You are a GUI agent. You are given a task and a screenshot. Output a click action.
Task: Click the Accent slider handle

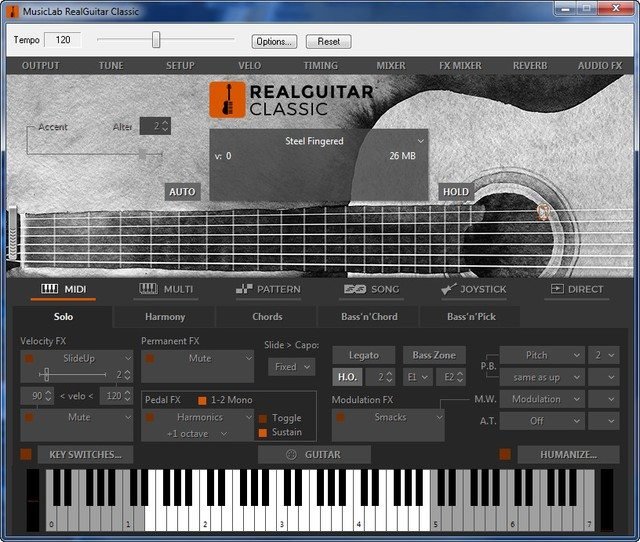click(x=142, y=154)
